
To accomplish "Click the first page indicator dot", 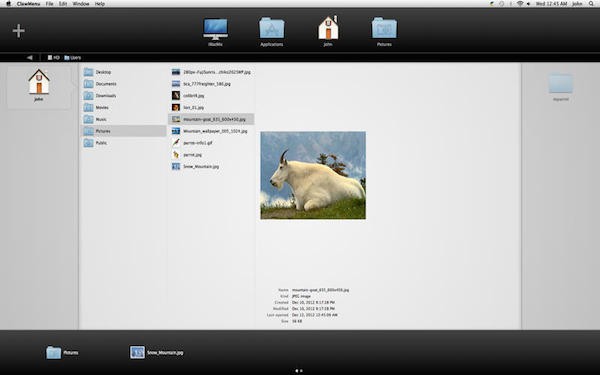I will [297, 370].
